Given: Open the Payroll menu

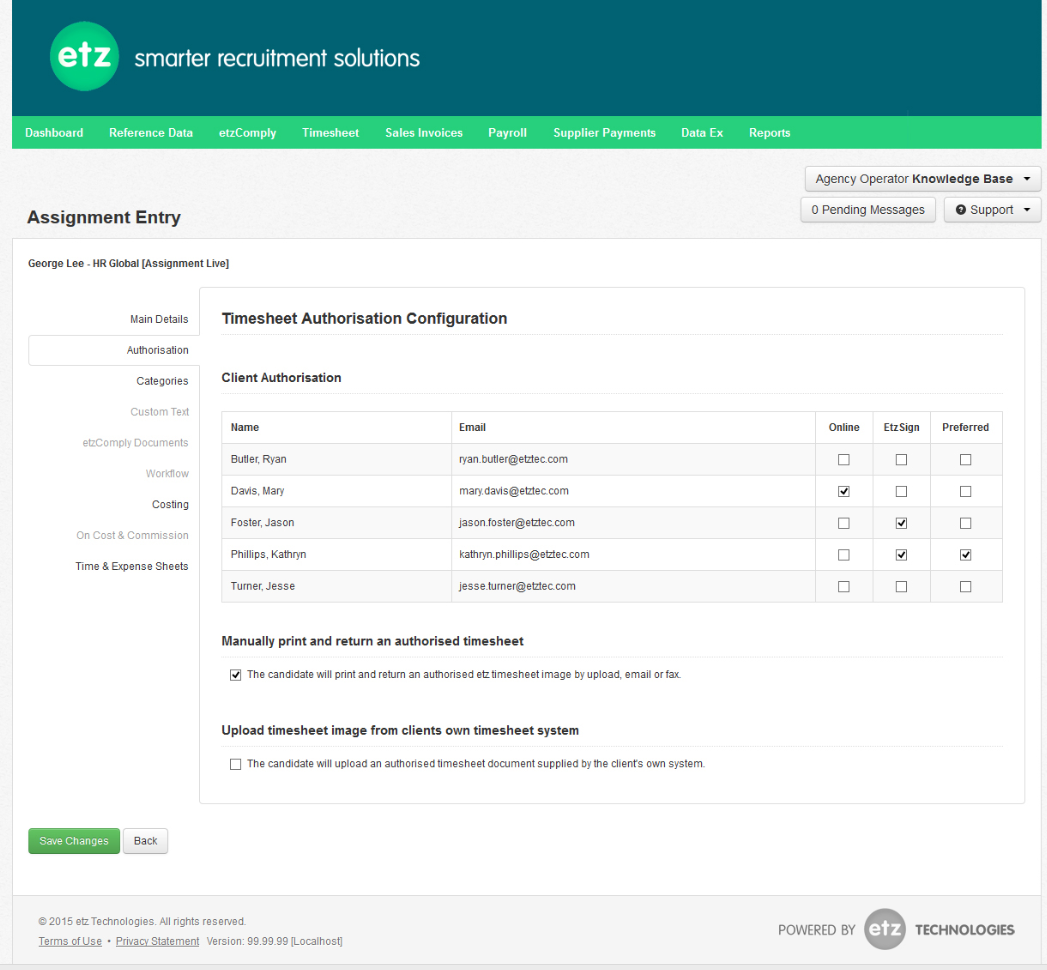Looking at the screenshot, I should click(507, 133).
